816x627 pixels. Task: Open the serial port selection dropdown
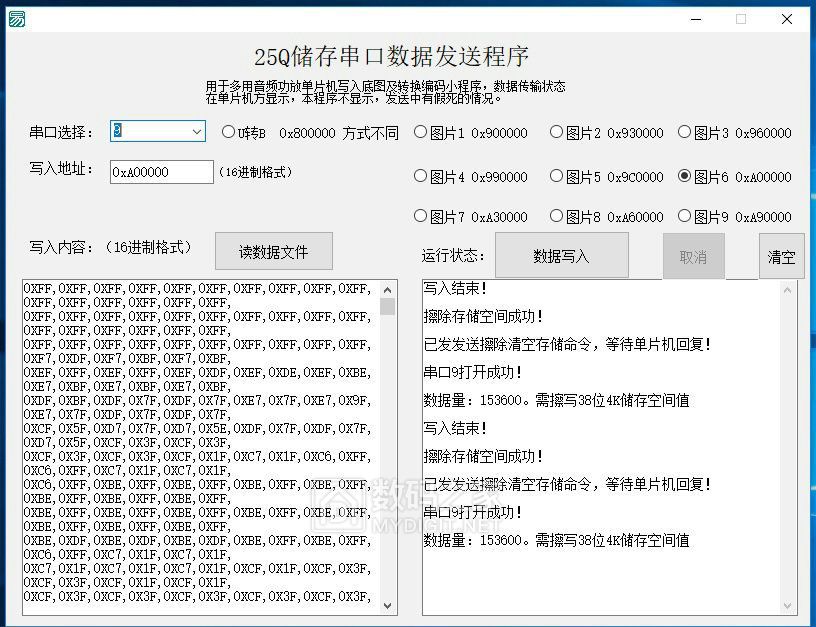tap(196, 131)
